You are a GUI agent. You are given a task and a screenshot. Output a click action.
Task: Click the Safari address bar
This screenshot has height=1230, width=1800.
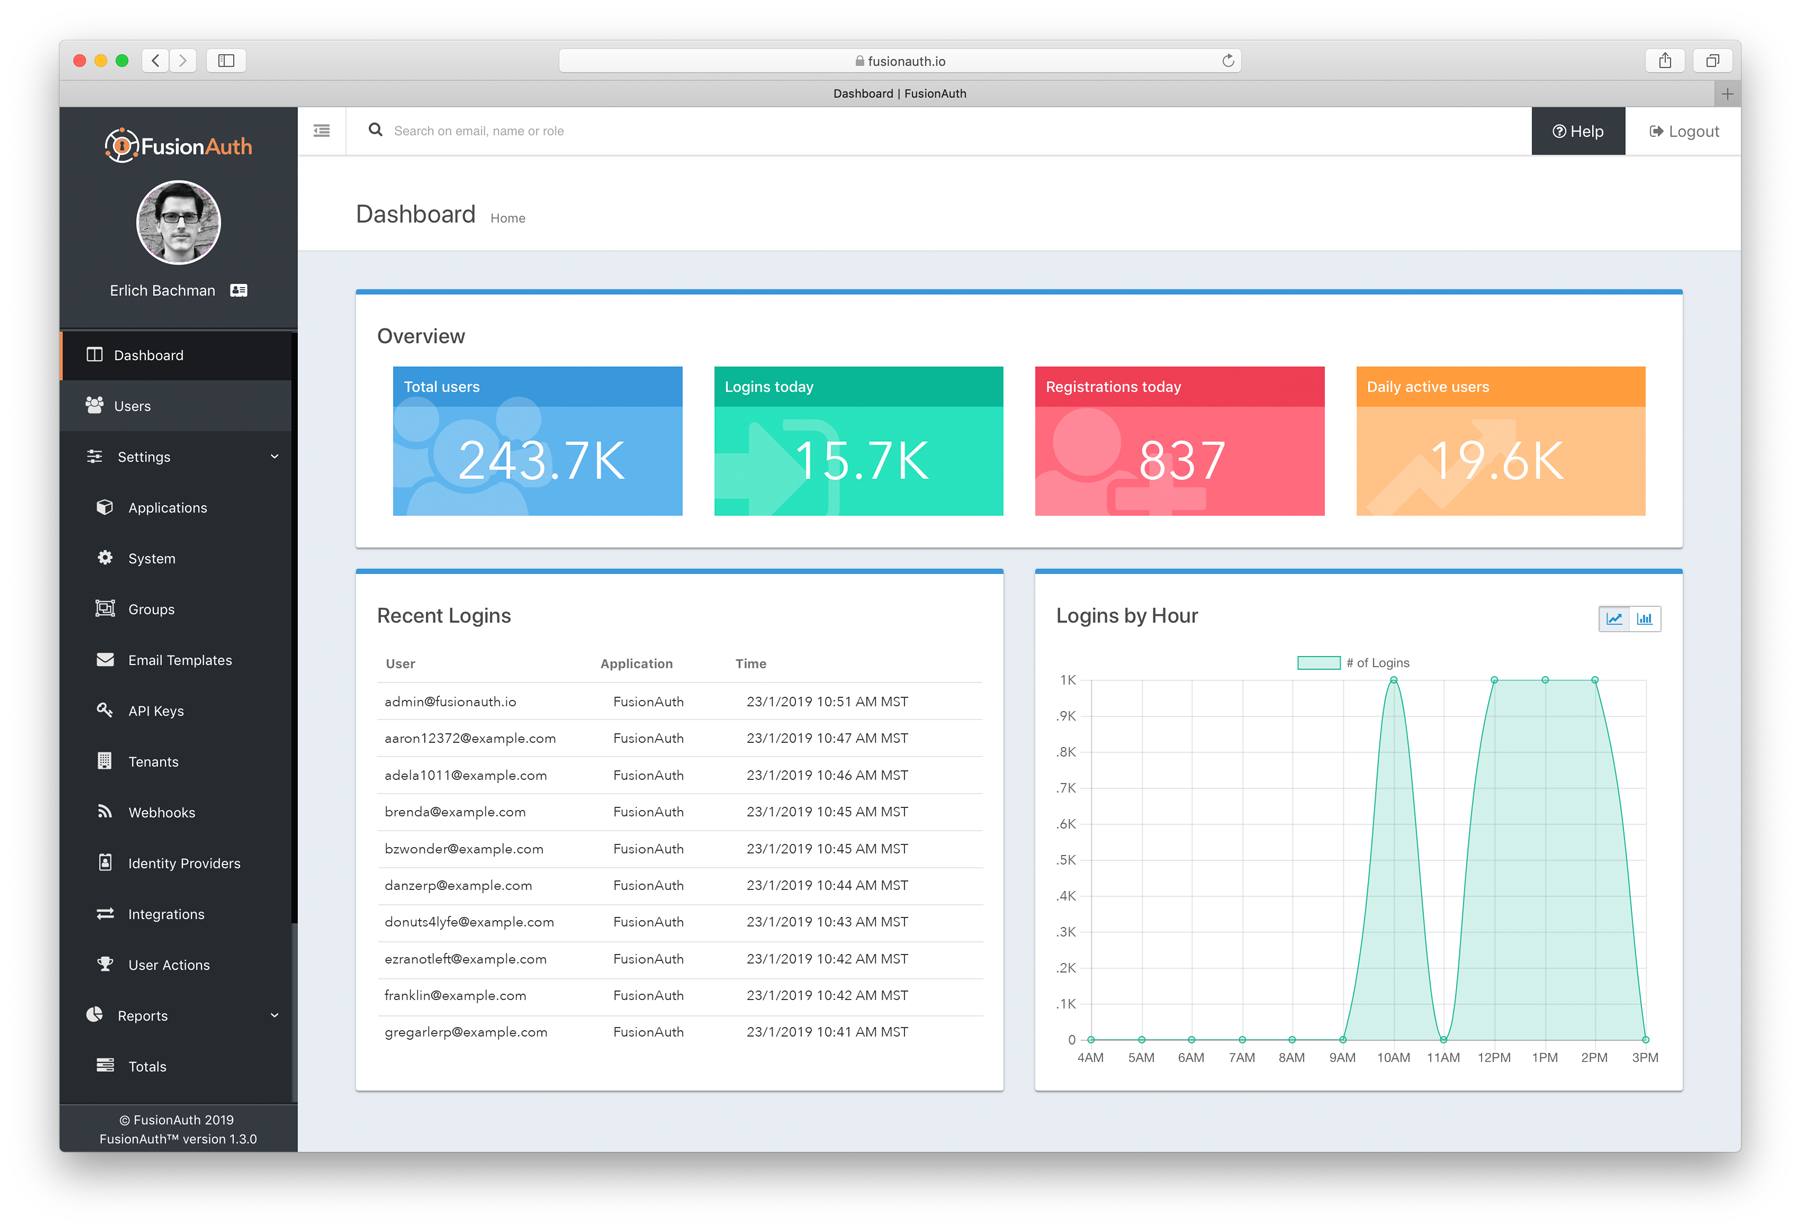coord(900,61)
